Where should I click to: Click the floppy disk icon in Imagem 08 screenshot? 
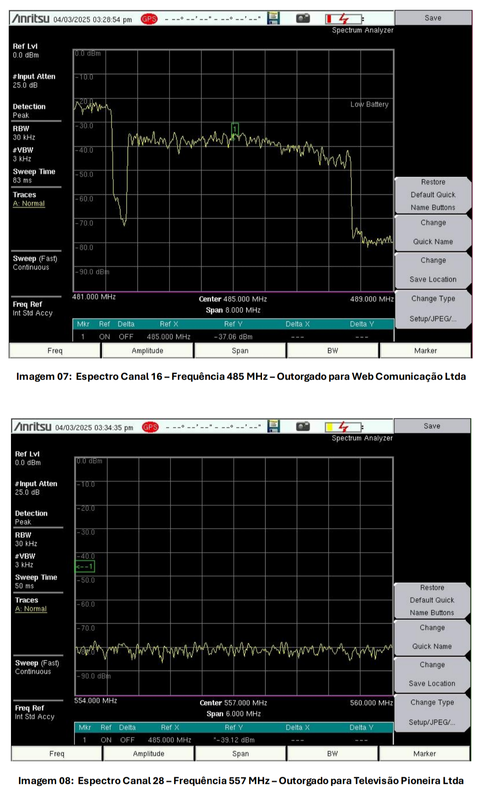(274, 426)
